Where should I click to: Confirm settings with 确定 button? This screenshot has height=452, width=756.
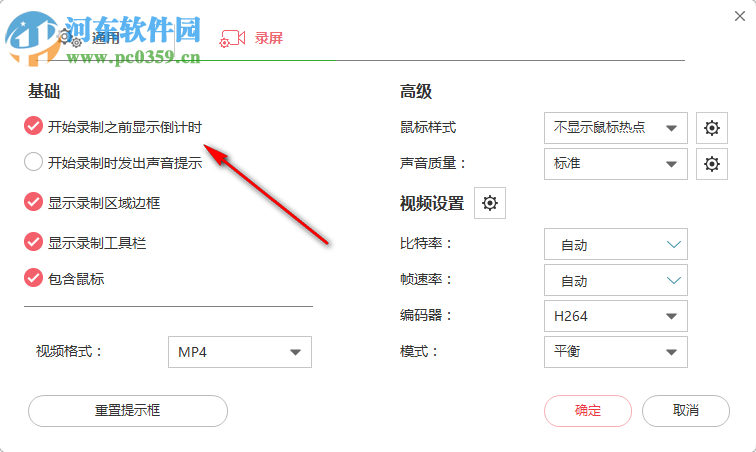click(588, 411)
